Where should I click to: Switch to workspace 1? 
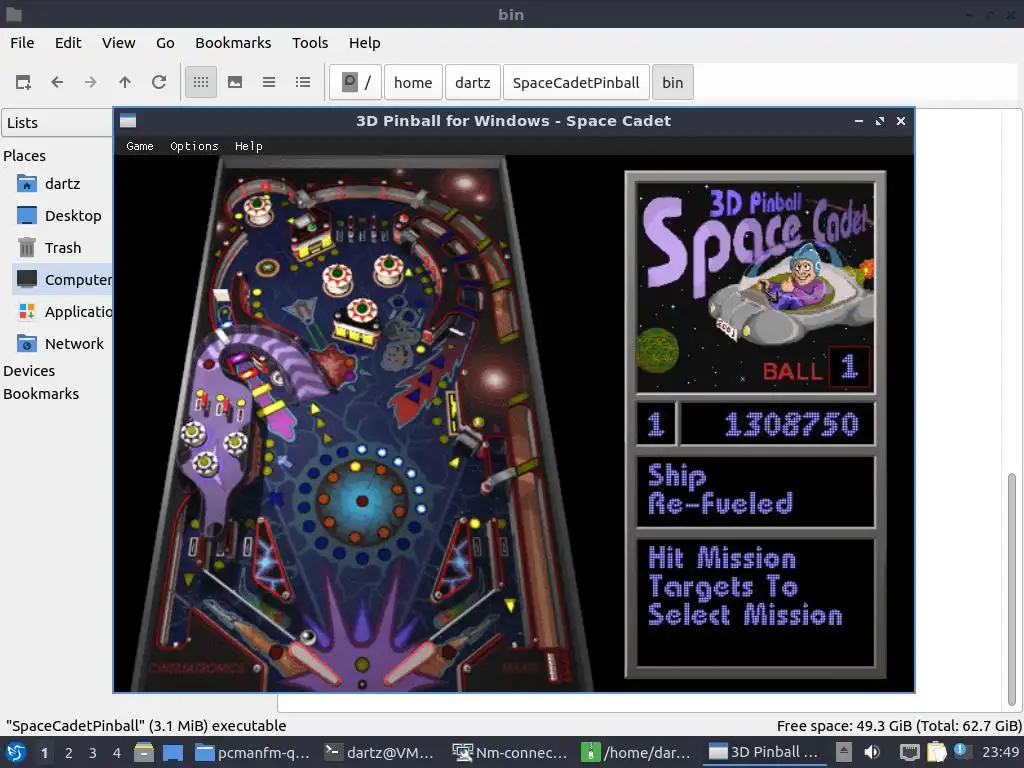(x=44, y=754)
